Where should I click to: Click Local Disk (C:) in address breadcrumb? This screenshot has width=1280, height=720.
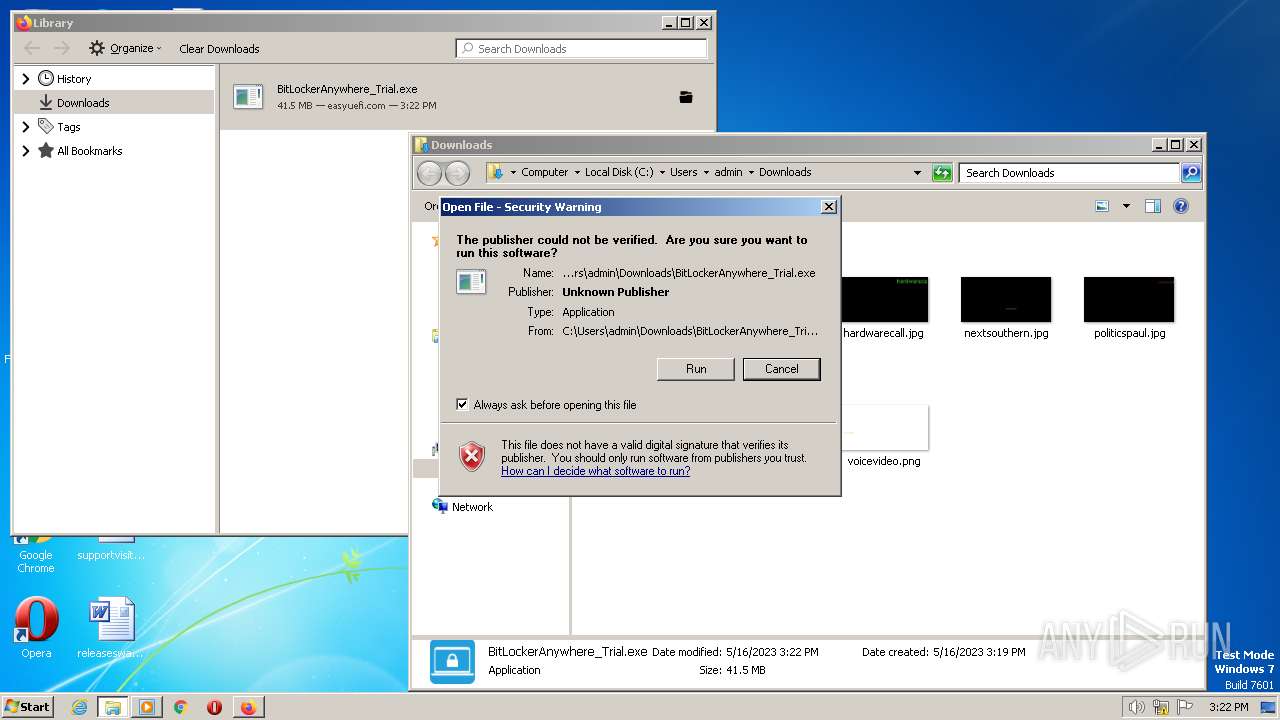618,172
